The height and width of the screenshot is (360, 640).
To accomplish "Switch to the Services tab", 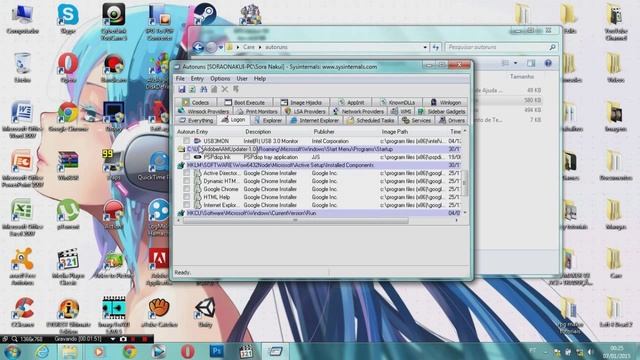I will point(416,120).
